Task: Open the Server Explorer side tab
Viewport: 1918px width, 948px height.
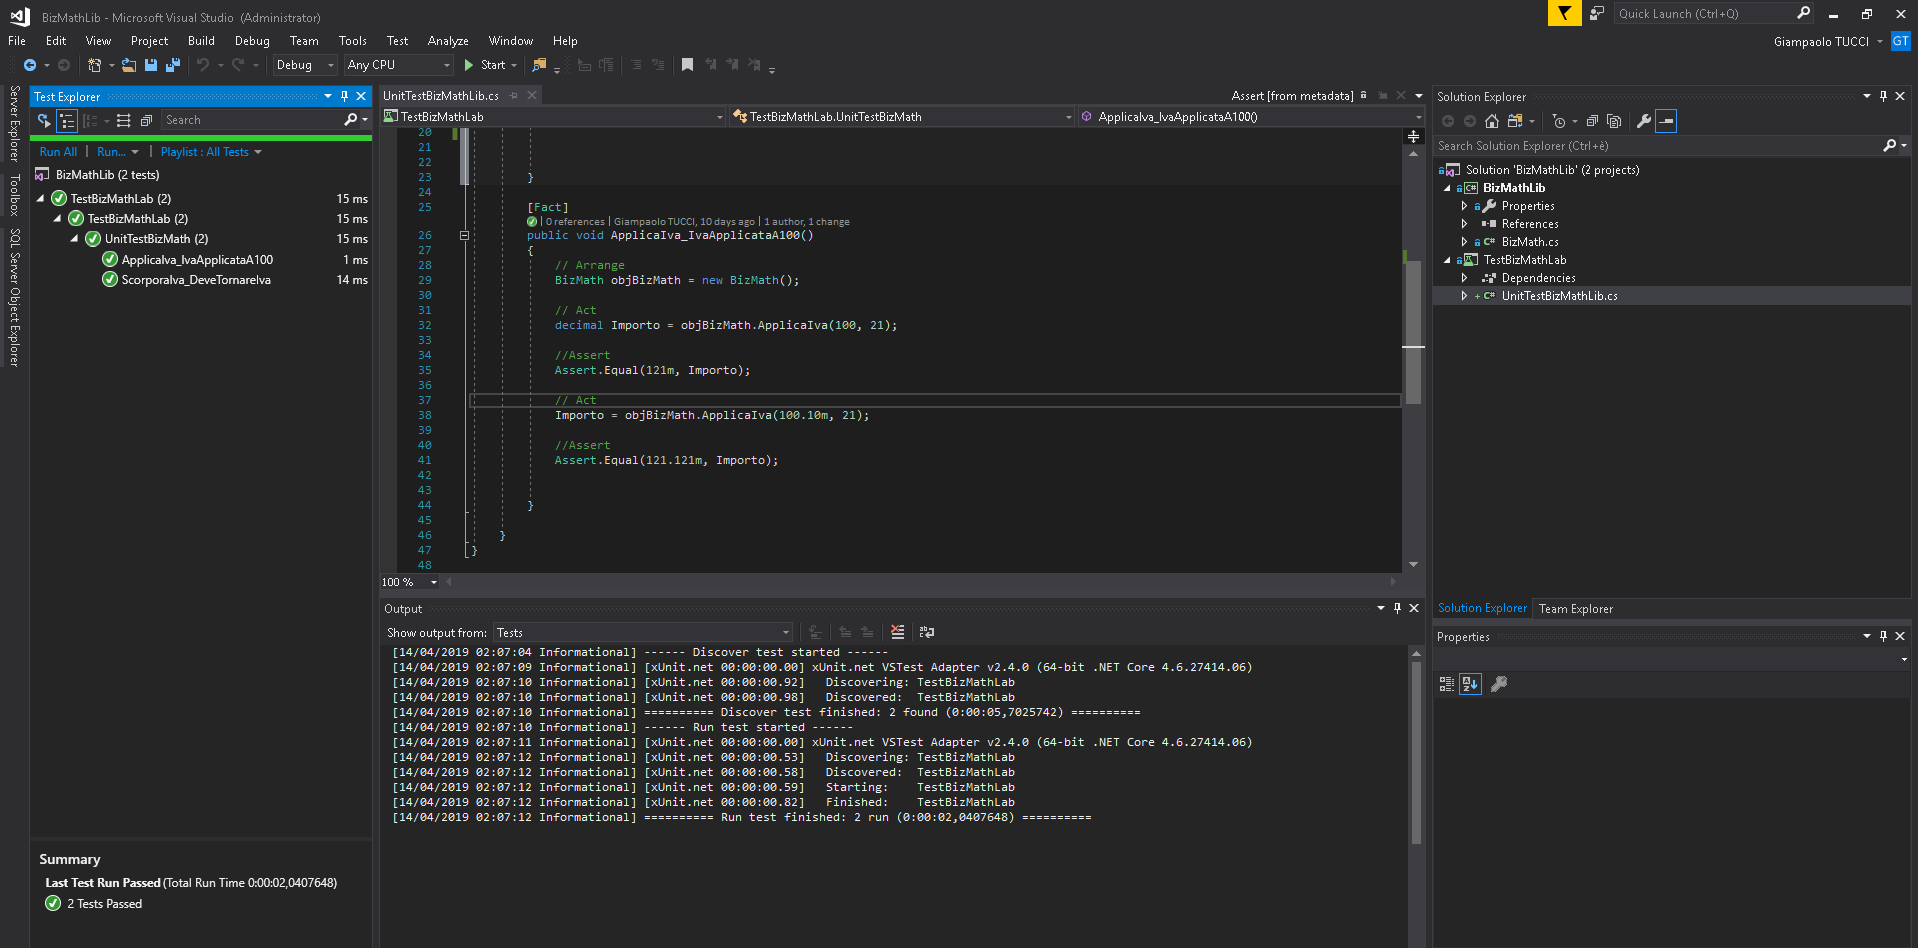Action: (14, 124)
